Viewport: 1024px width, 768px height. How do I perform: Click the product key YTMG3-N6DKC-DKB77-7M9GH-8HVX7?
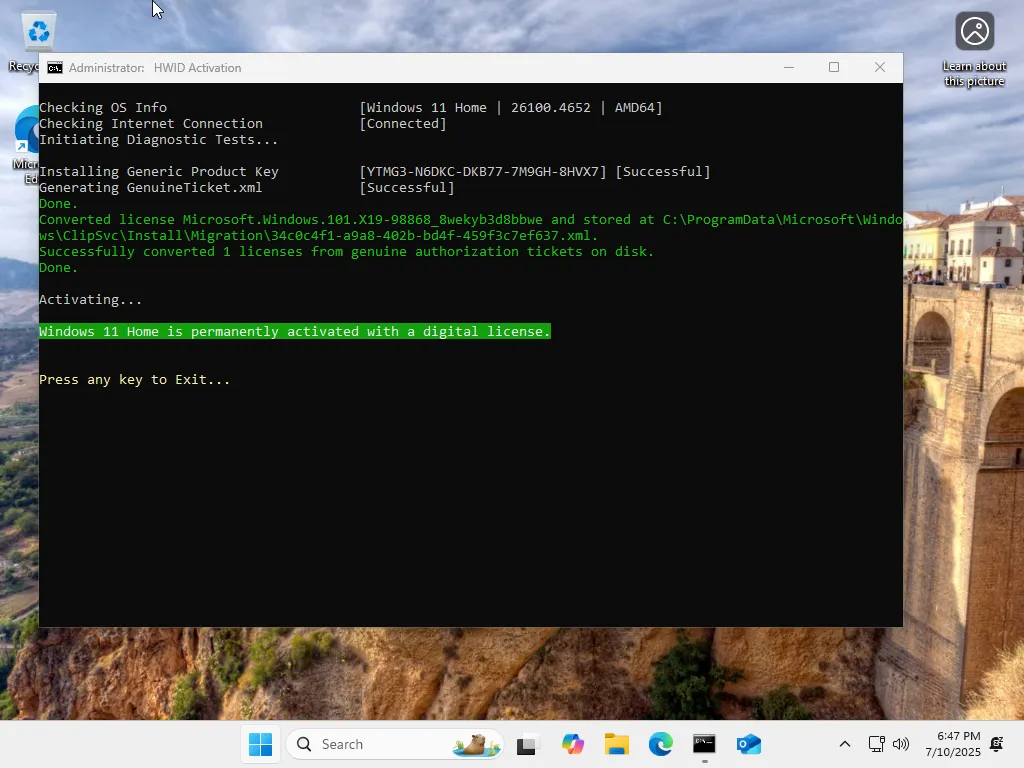tap(483, 172)
